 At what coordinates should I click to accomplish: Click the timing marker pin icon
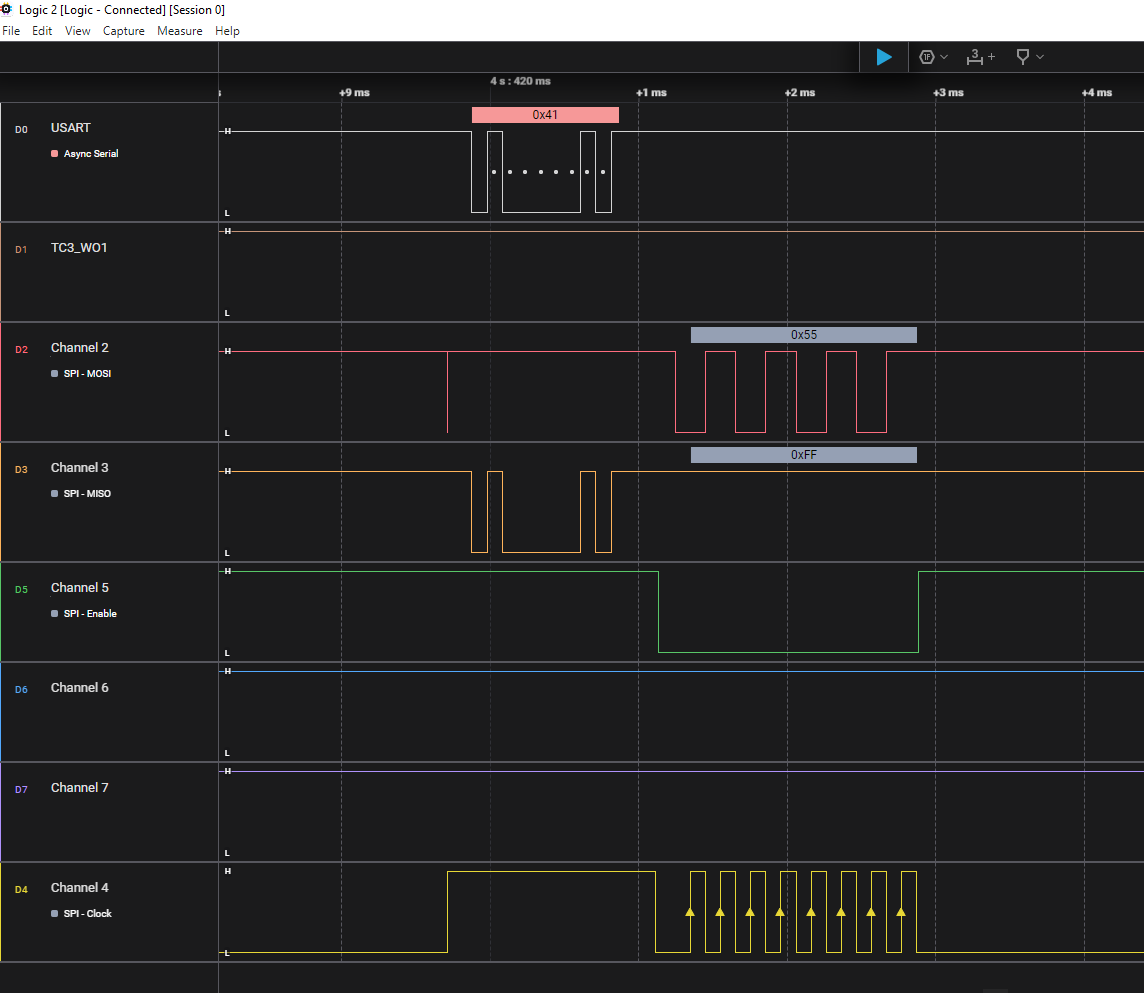[x=1023, y=57]
